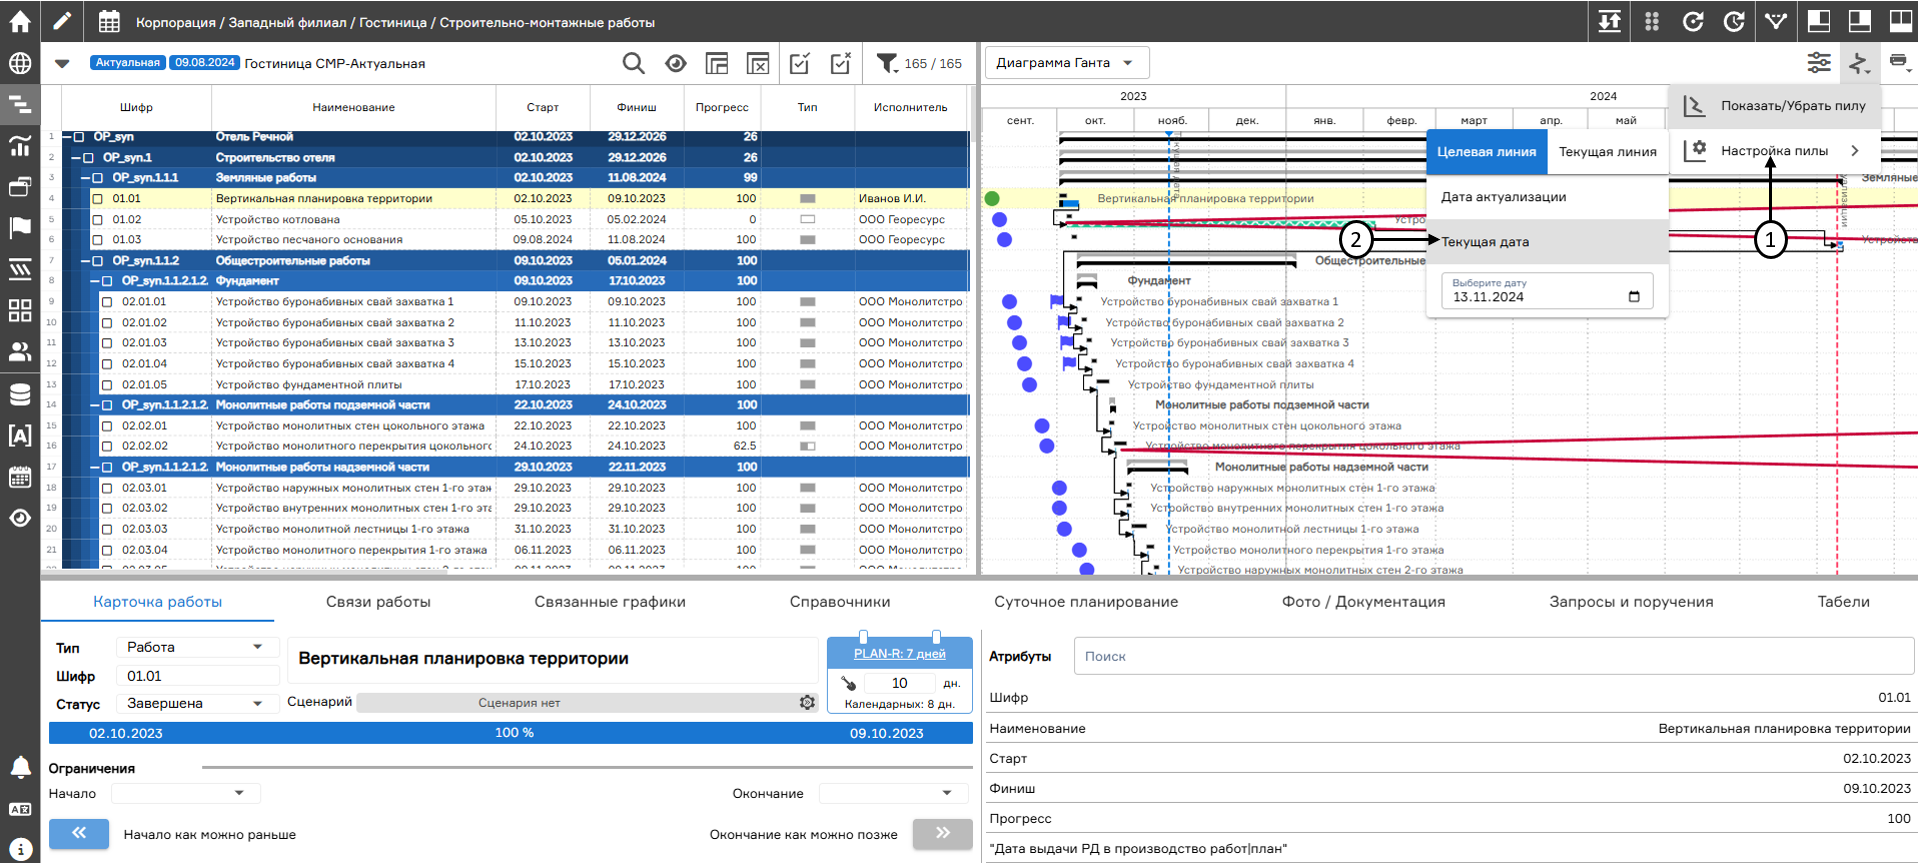Click the pencil edit icon
The width and height of the screenshot is (1918, 863).
[62, 21]
